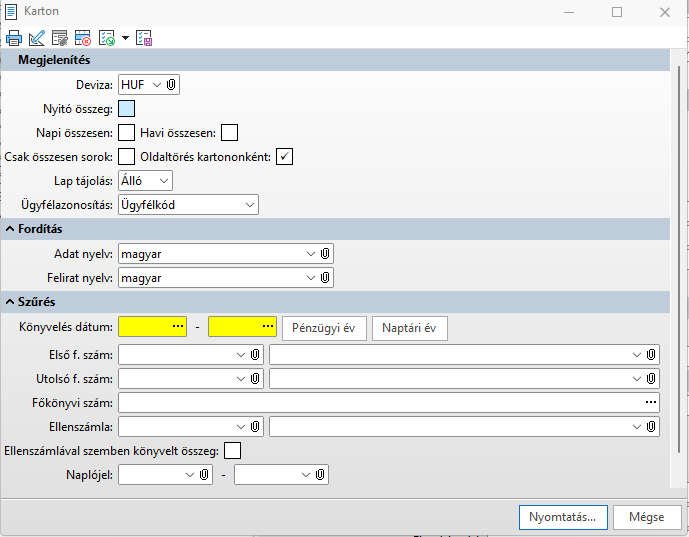Expand the Adat nyelv magyar dropdown
689x537 pixels.
pyautogui.click(x=311, y=254)
